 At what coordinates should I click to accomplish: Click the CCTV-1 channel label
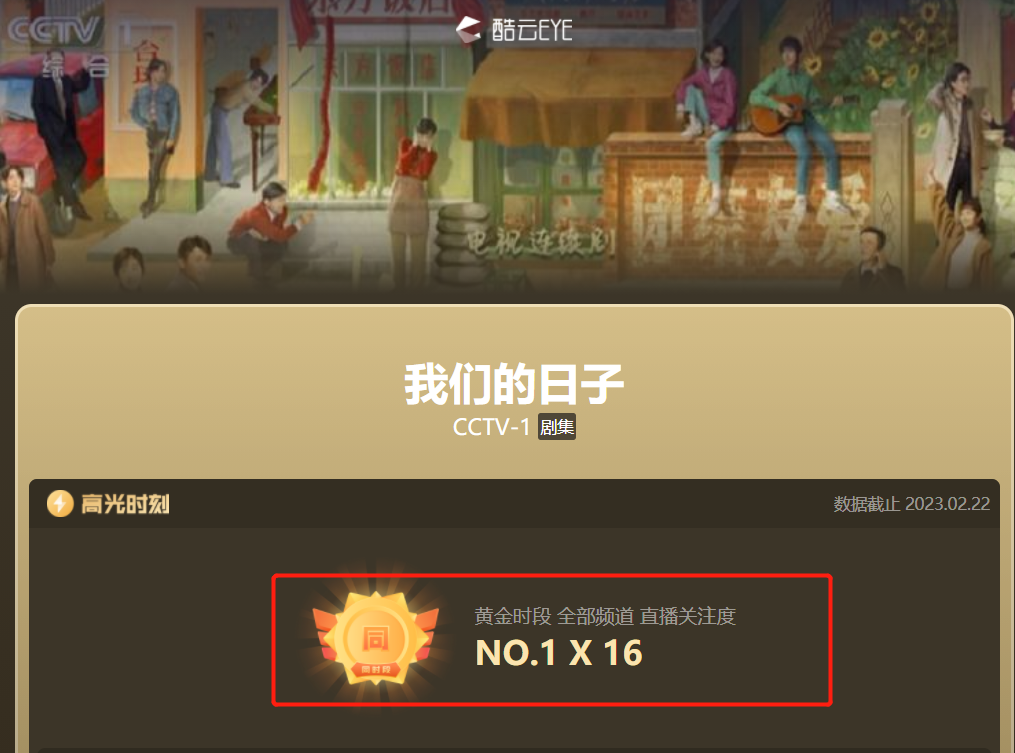(x=491, y=427)
